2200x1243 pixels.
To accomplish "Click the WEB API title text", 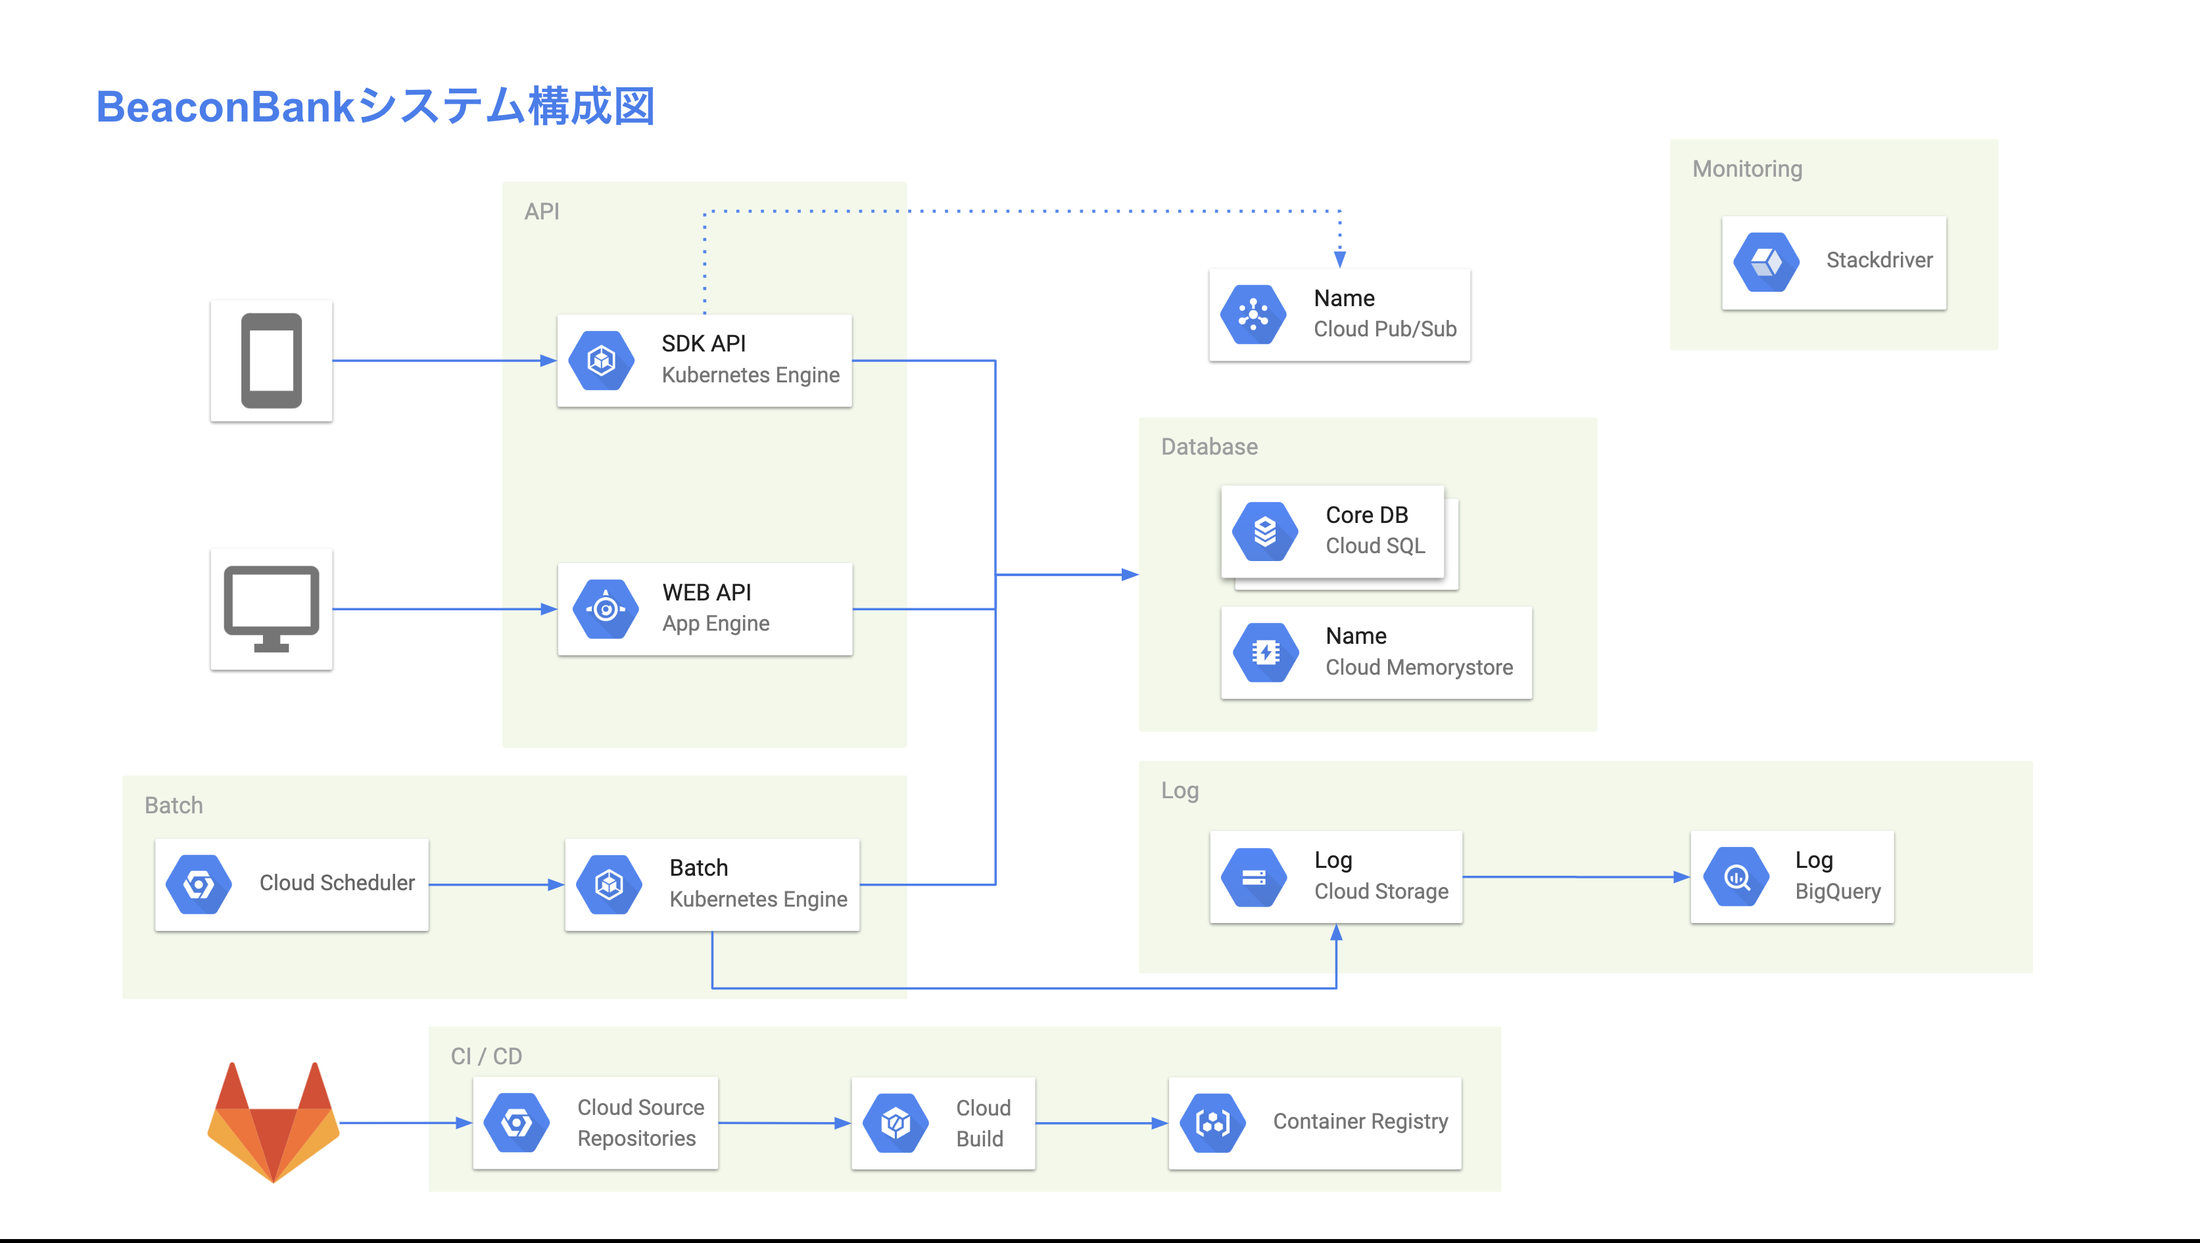I will [706, 592].
